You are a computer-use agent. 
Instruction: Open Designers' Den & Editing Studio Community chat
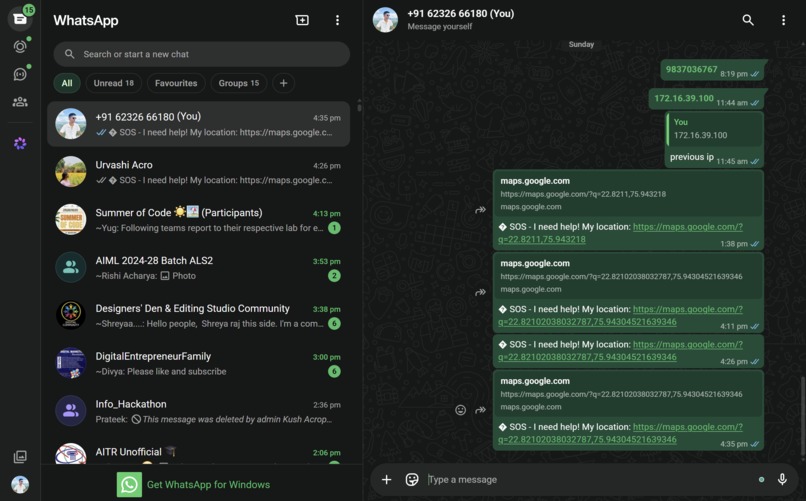pyautogui.click(x=198, y=315)
